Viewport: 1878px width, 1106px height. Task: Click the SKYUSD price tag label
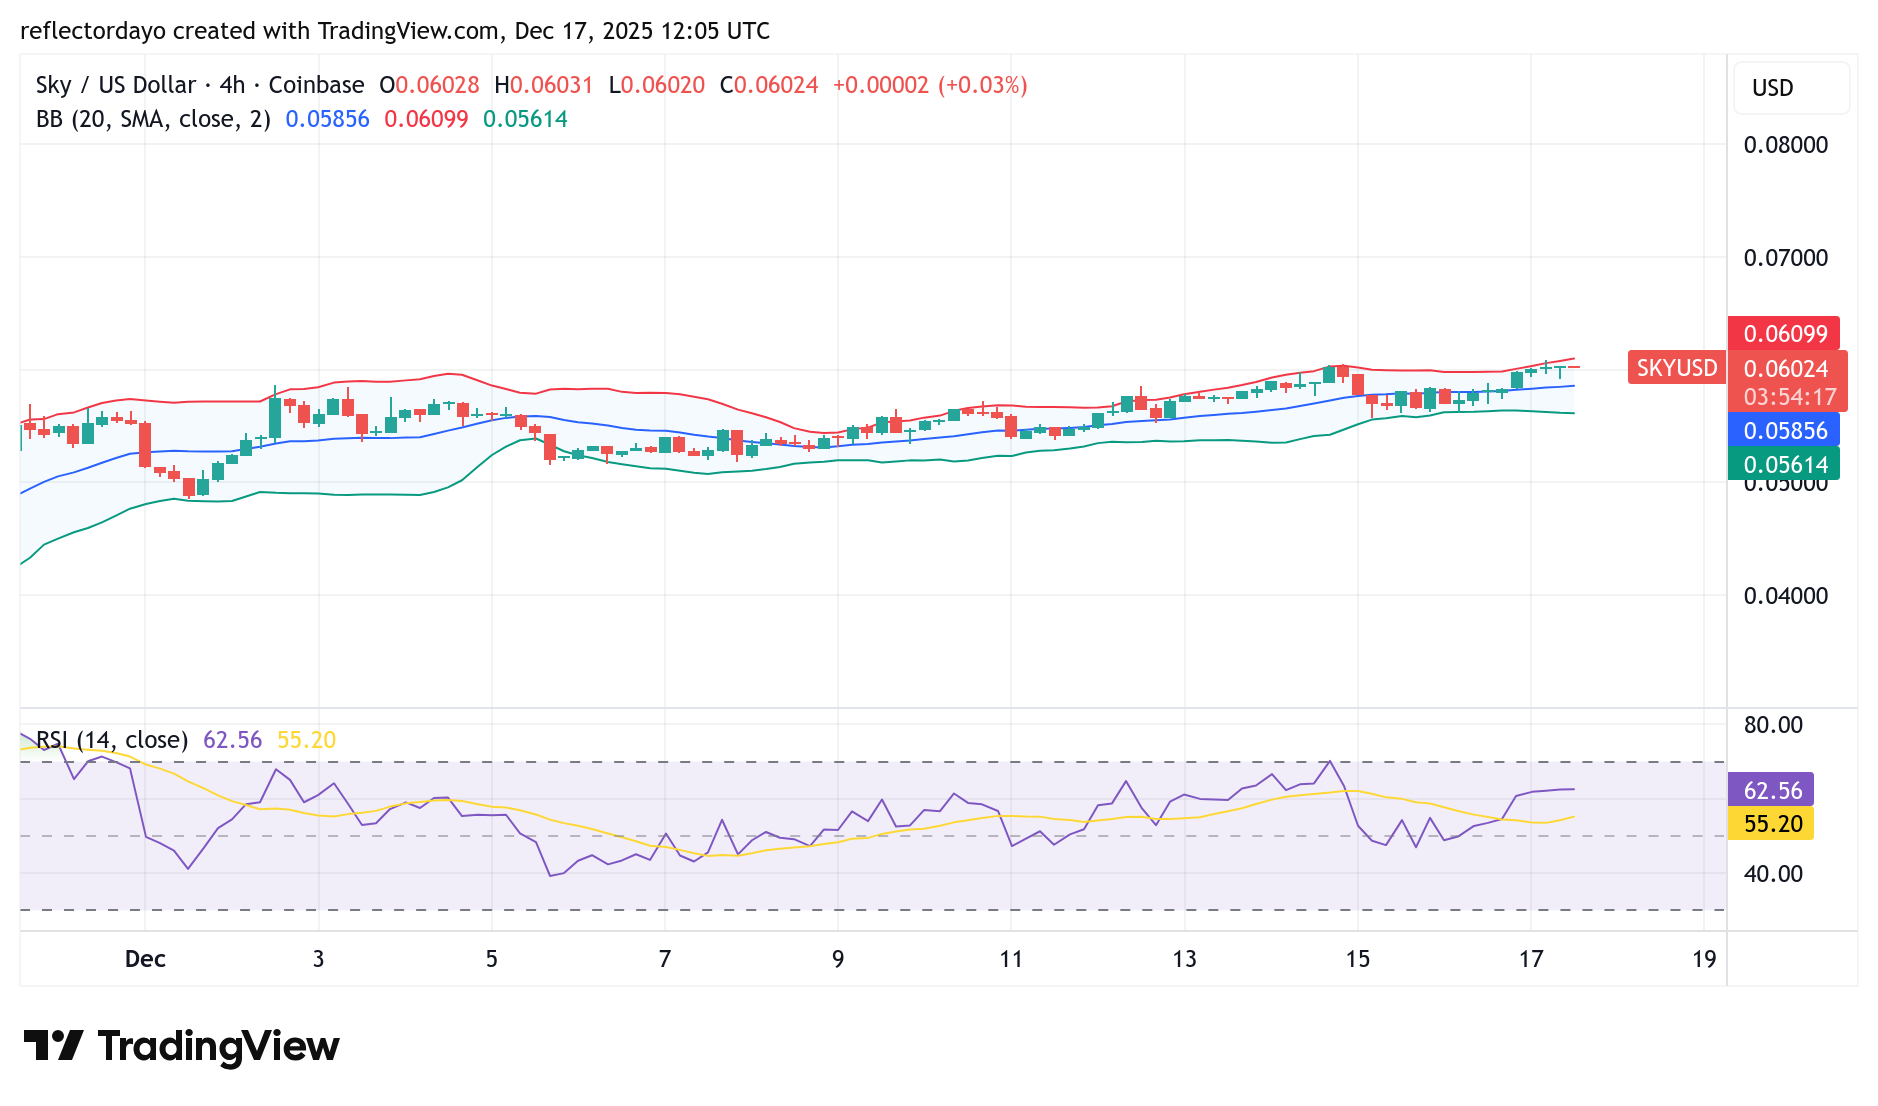tap(1677, 368)
